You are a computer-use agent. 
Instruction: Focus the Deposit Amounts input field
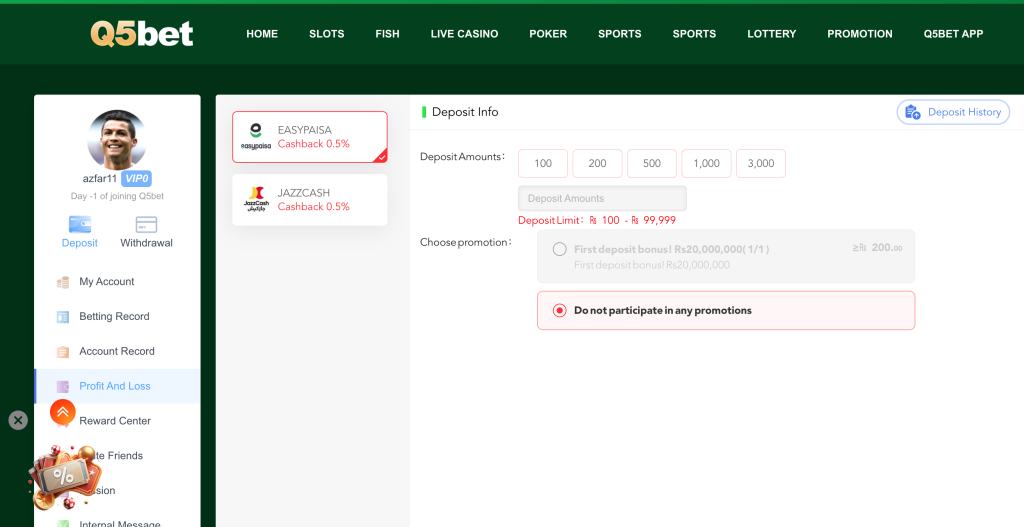pos(602,199)
